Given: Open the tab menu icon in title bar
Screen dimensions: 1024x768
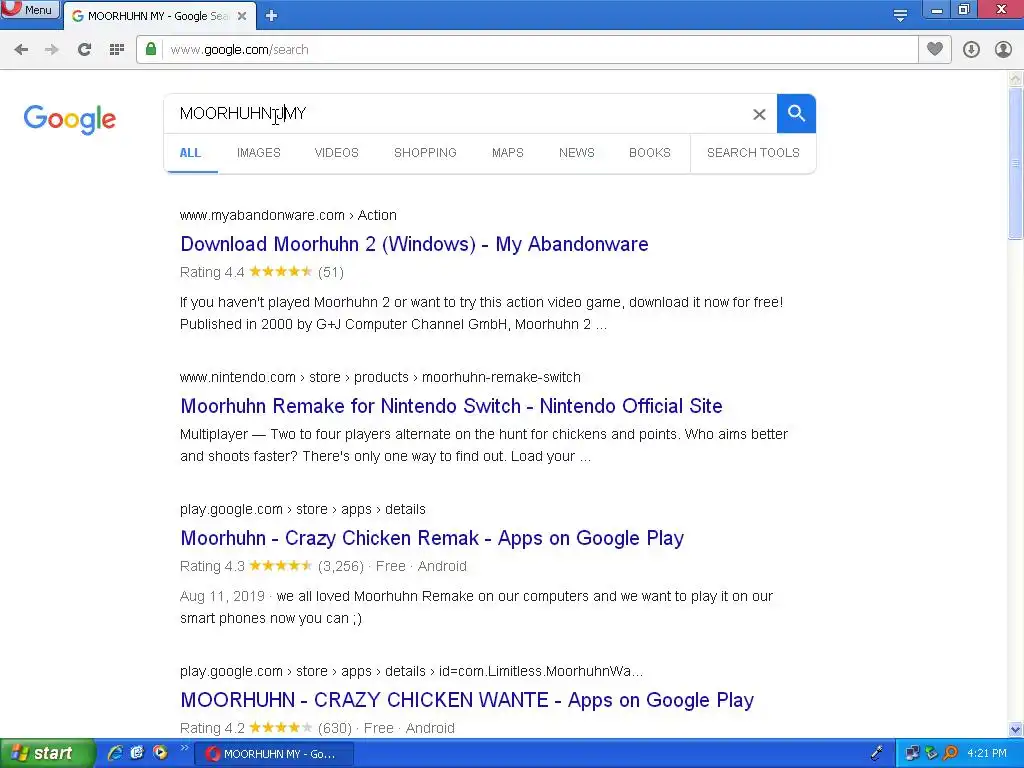Looking at the screenshot, I should (x=900, y=16).
